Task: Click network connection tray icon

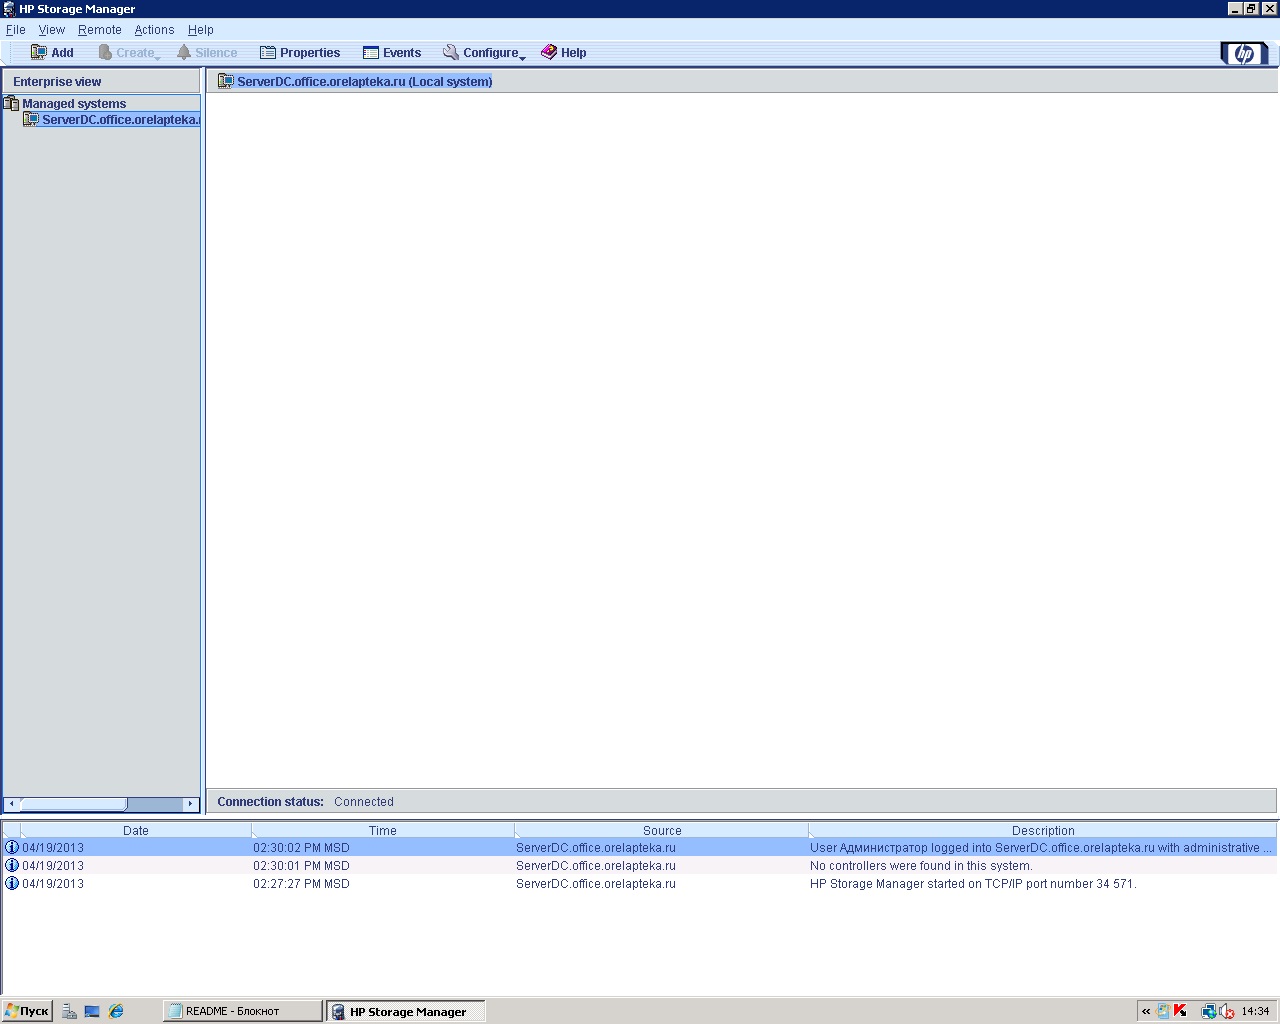Action: point(1208,1011)
